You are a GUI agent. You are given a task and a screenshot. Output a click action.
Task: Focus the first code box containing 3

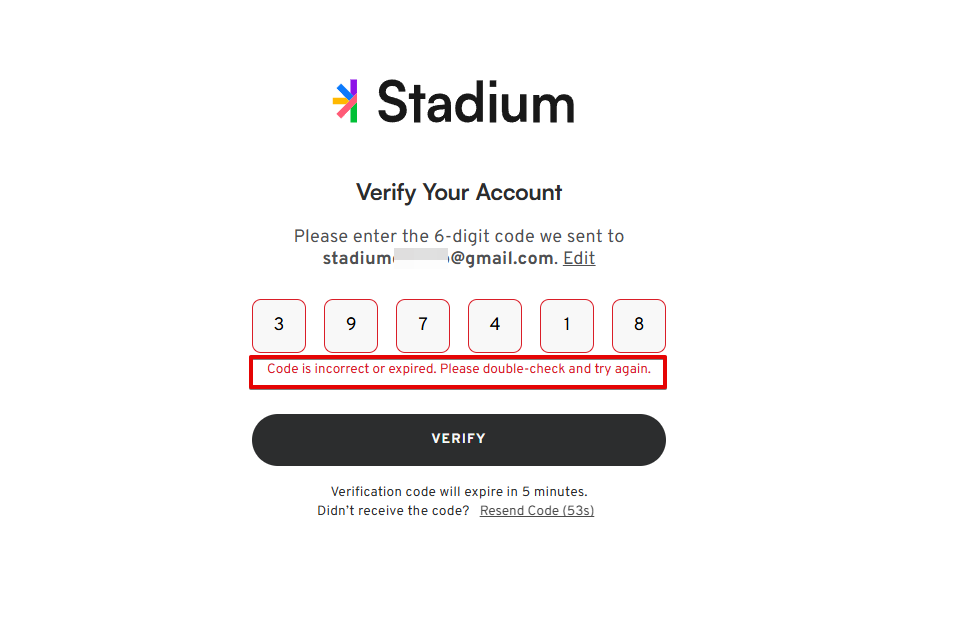[279, 325]
